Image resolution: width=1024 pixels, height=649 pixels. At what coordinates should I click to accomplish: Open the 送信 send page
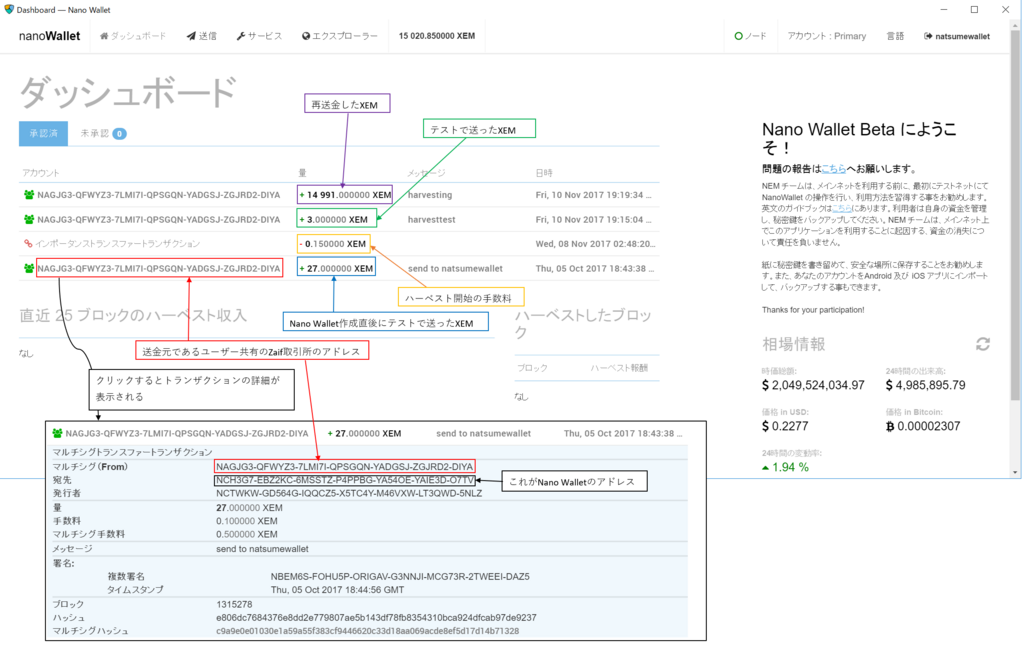(x=201, y=36)
